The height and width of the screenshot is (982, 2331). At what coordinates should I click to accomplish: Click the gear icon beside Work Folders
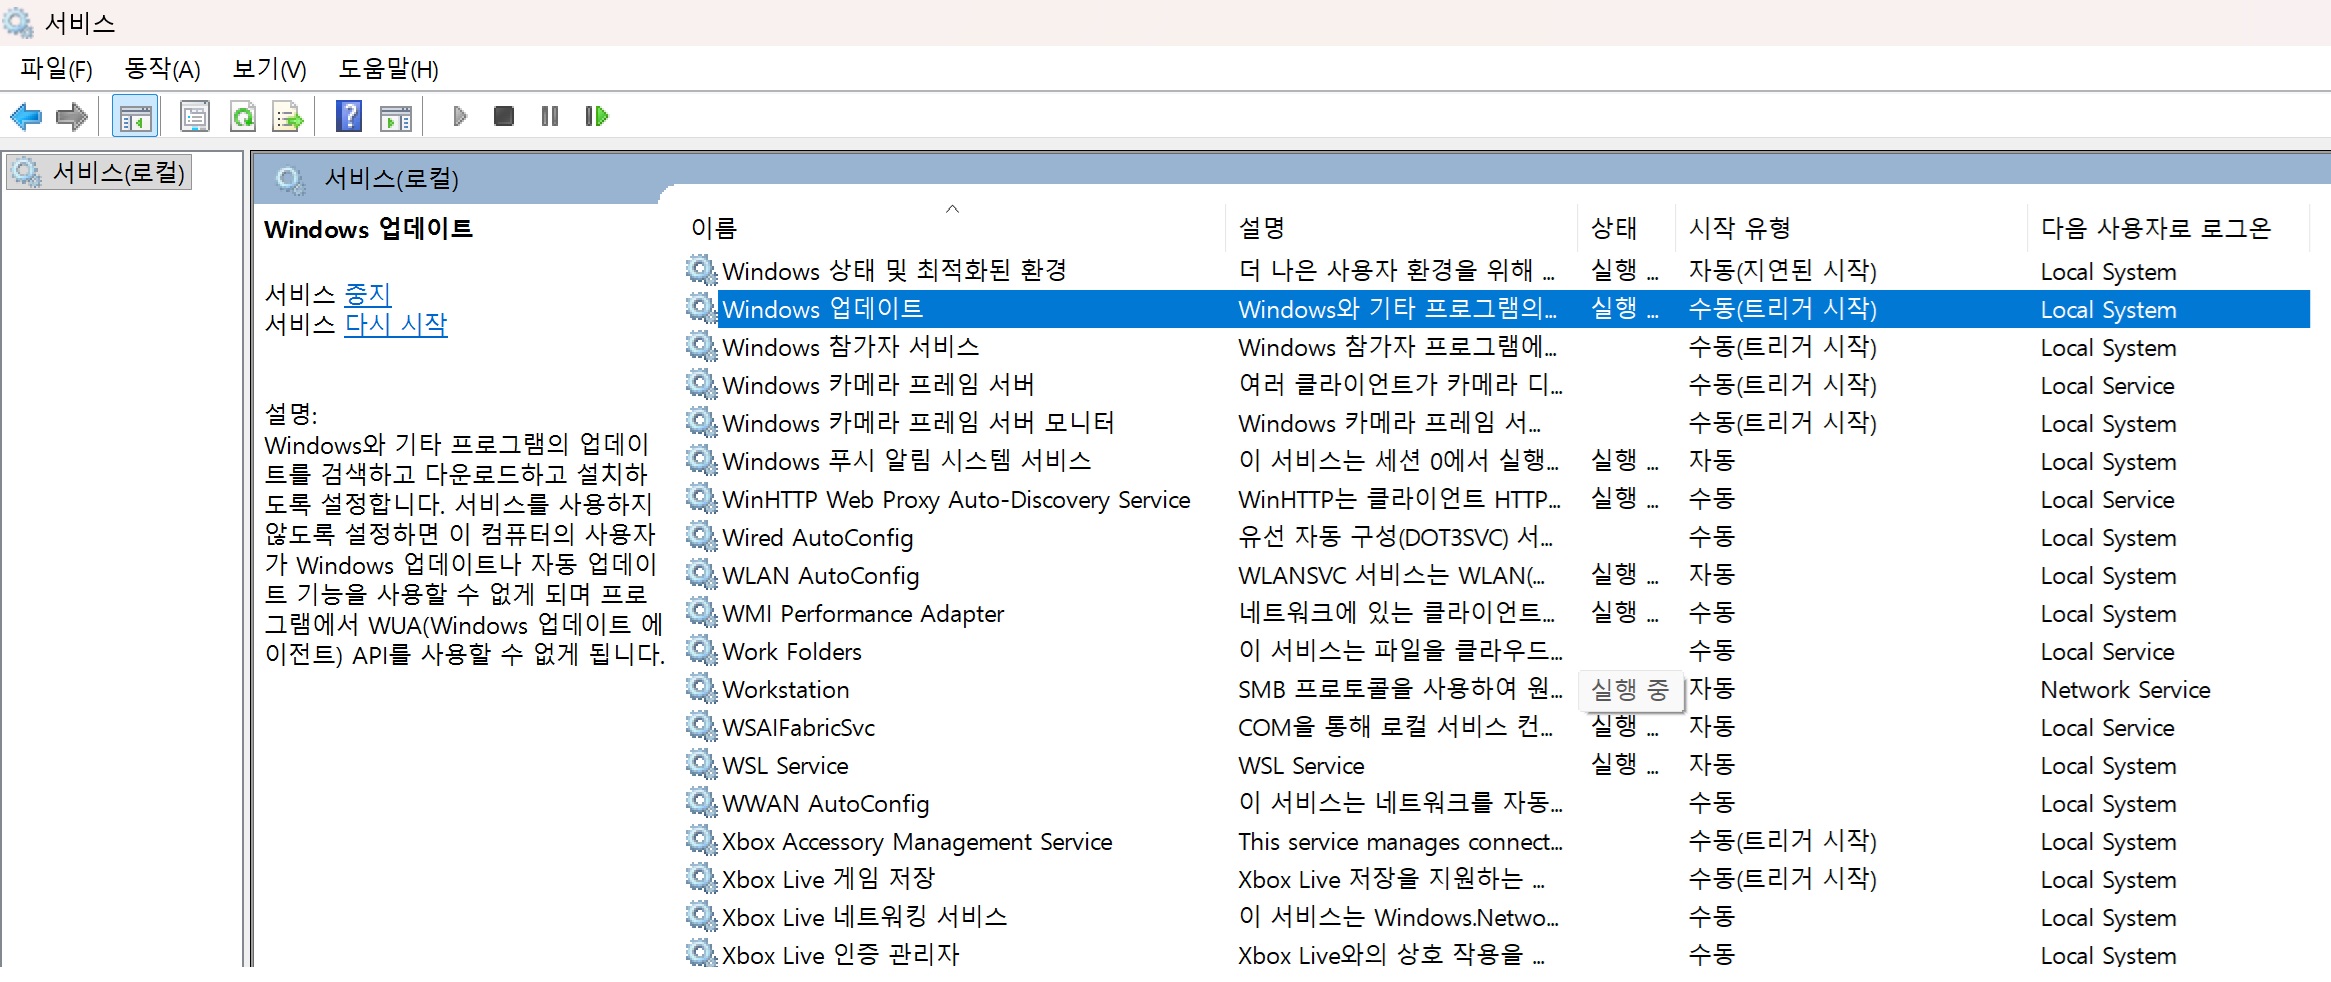702,651
